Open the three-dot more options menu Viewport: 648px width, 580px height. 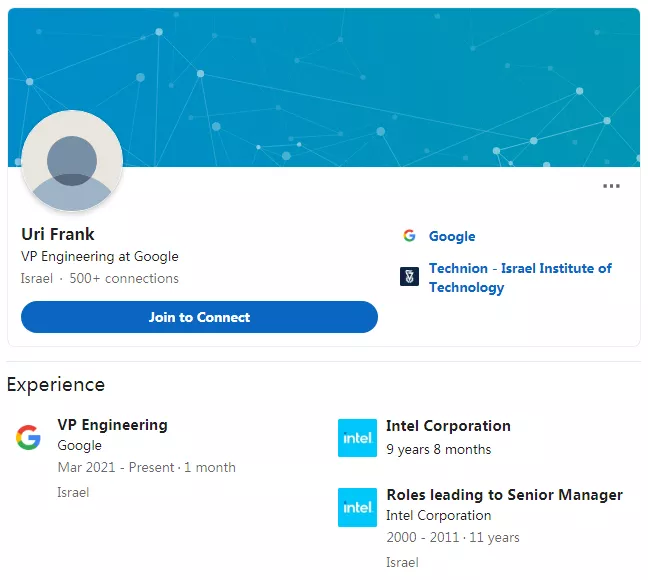(611, 186)
